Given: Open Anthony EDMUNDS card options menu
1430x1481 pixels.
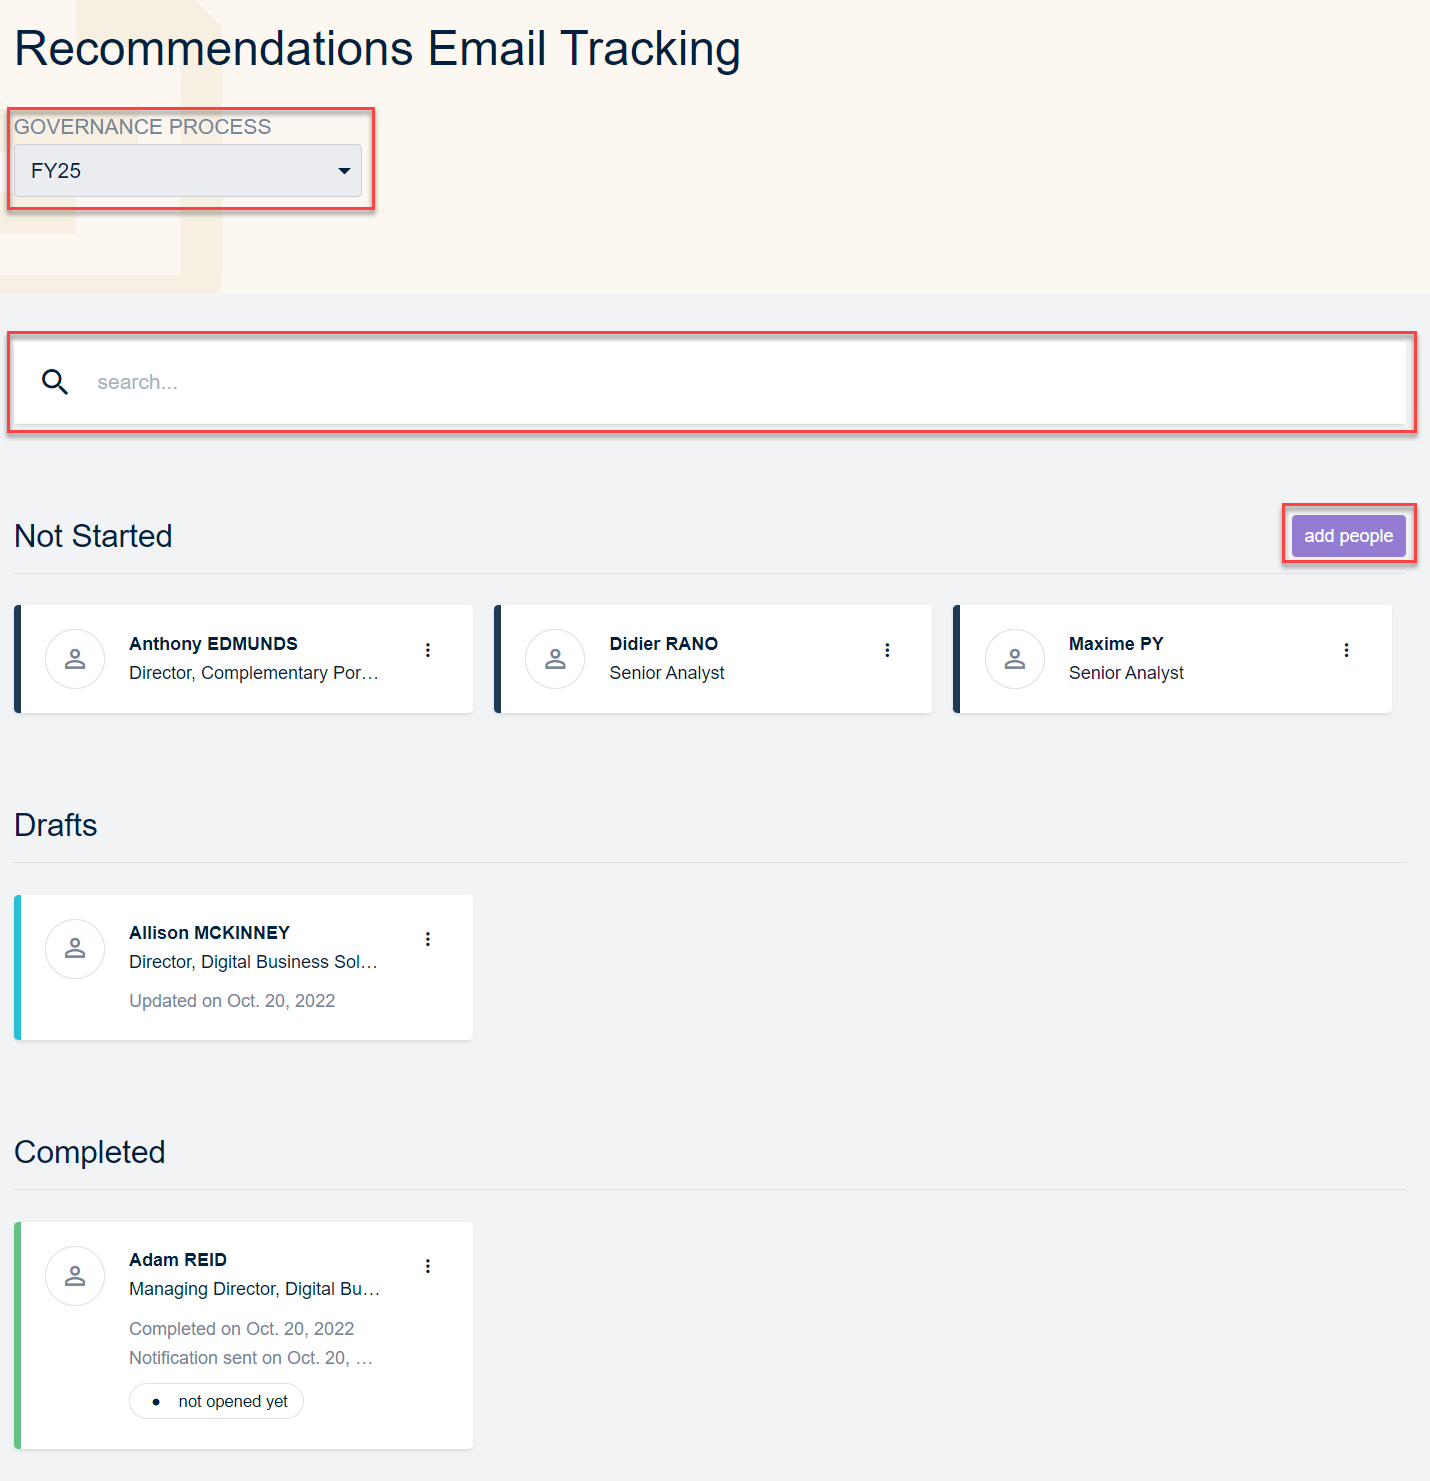Looking at the screenshot, I should (x=428, y=650).
